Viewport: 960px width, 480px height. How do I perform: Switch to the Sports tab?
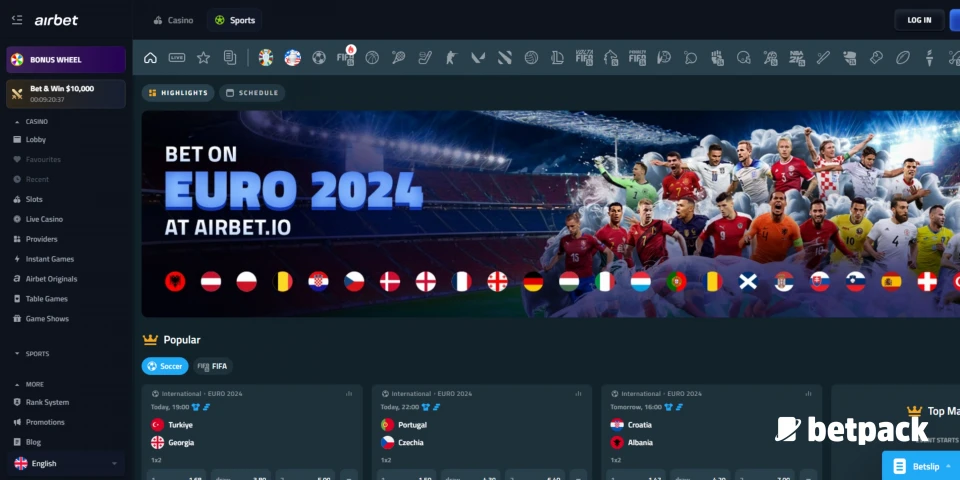point(234,20)
